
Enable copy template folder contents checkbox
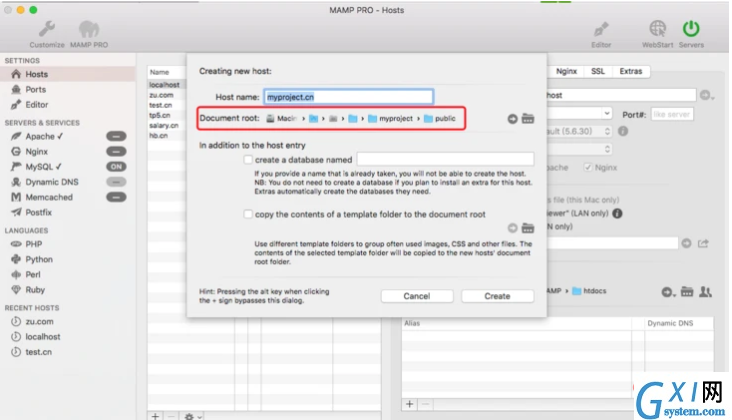coord(248,214)
